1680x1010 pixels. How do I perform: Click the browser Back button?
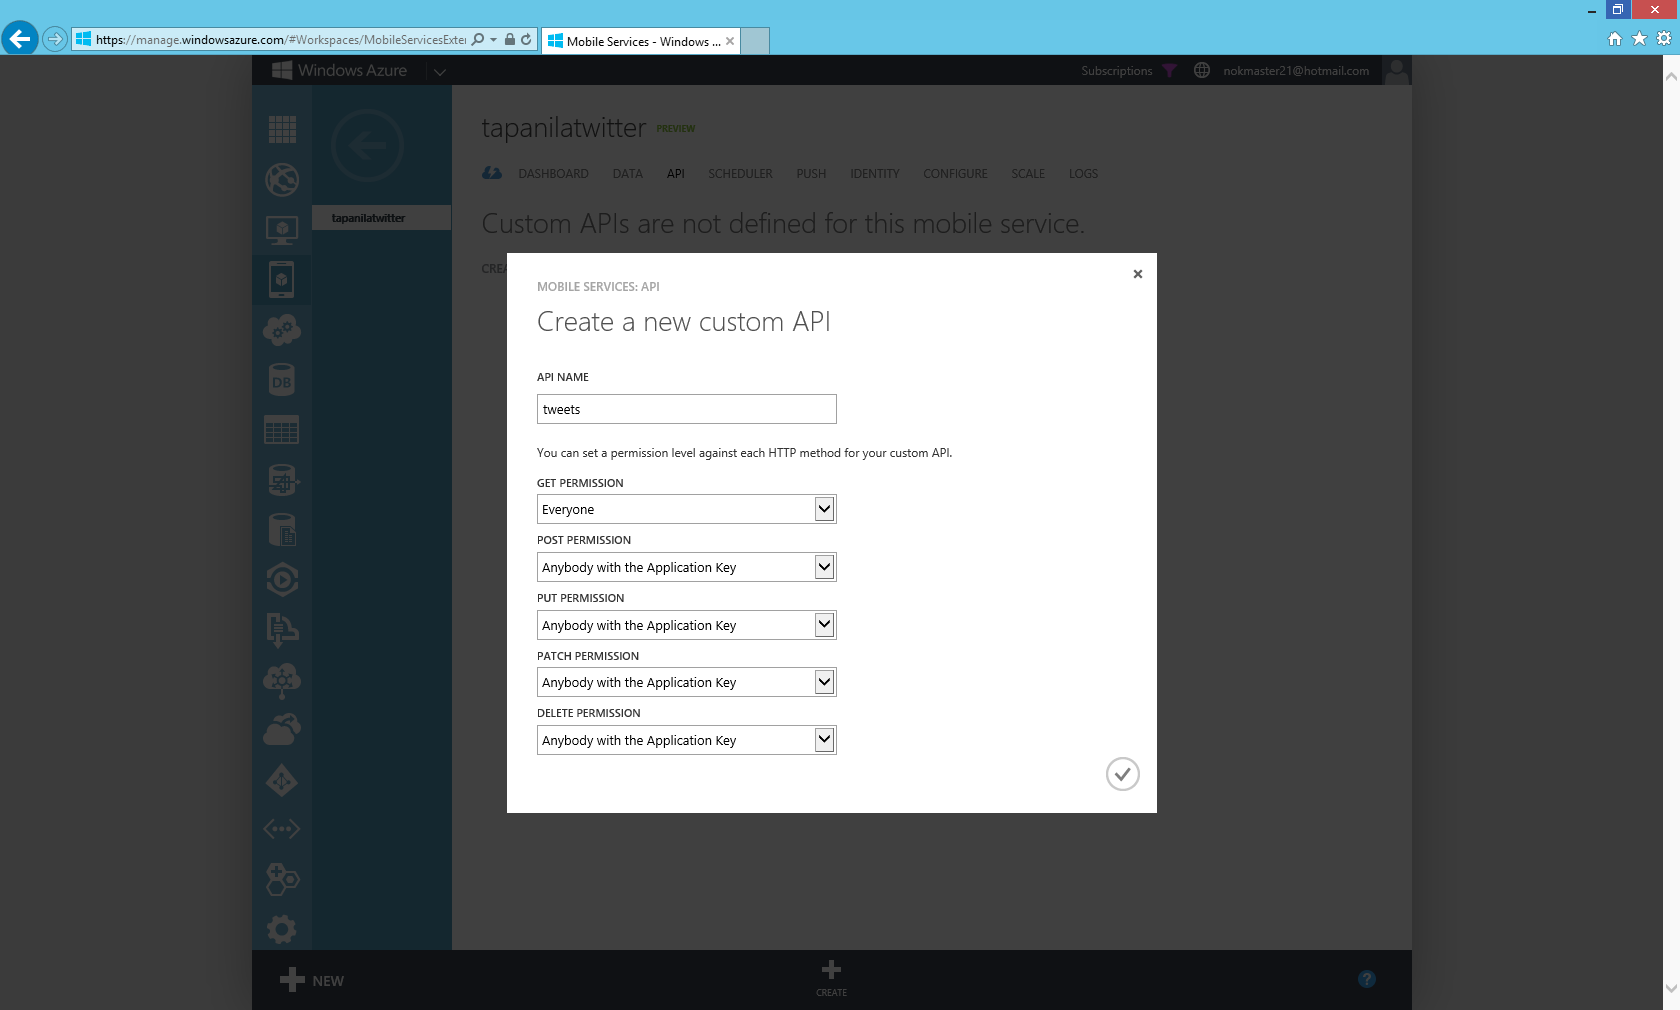pyautogui.click(x=20, y=39)
